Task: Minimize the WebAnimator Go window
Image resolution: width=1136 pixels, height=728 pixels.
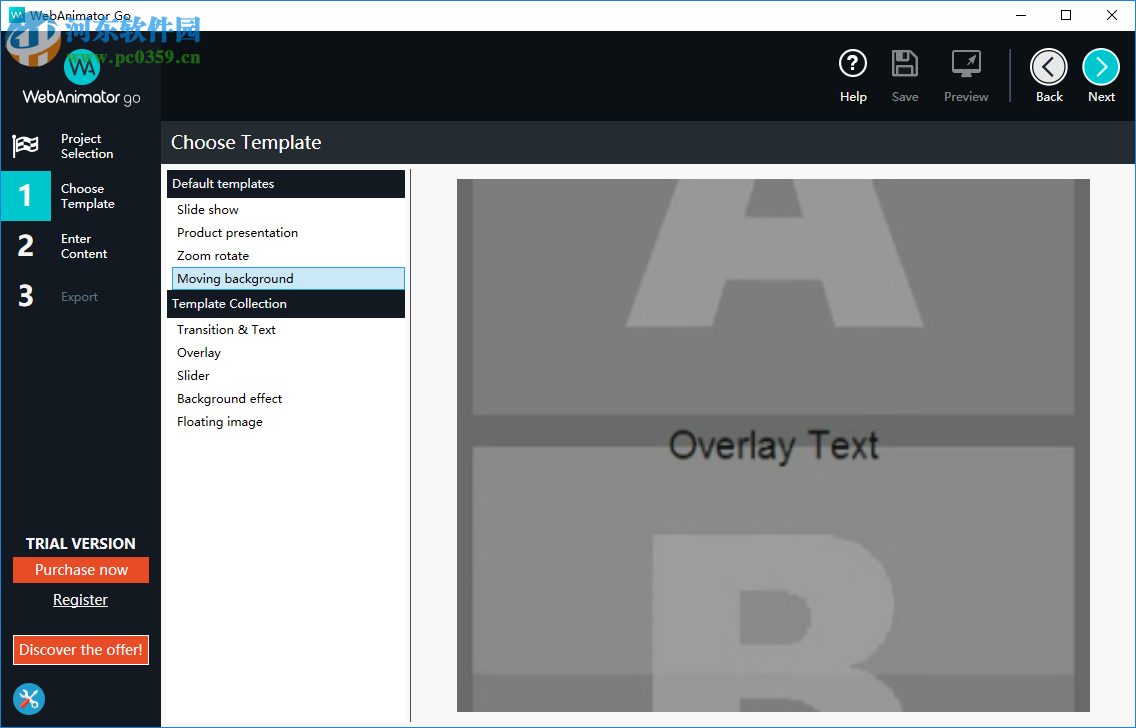Action: (1021, 15)
